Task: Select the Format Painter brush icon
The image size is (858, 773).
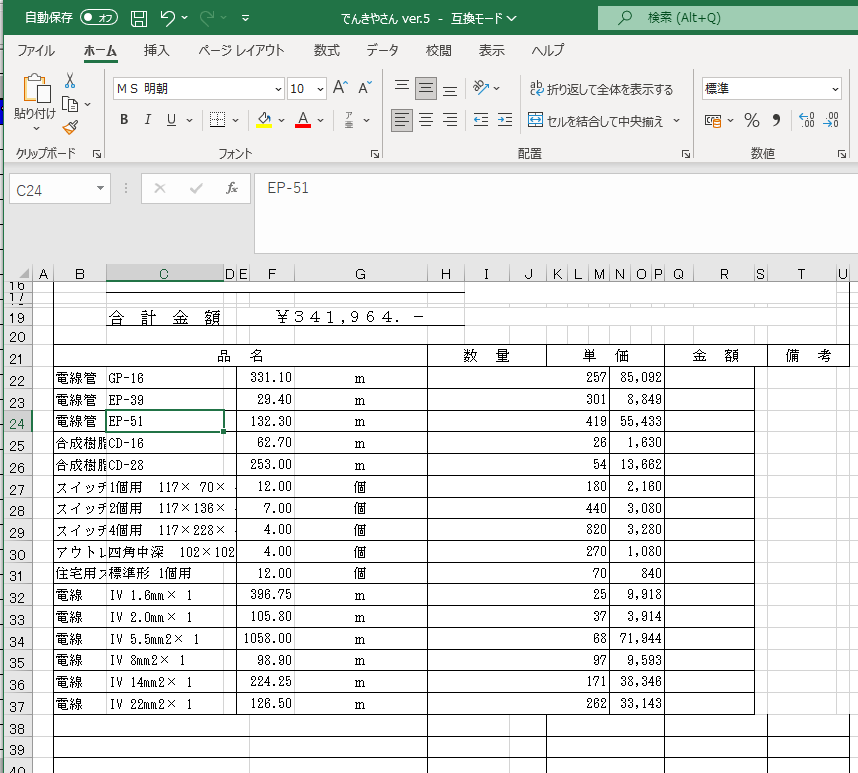Action: [70, 127]
